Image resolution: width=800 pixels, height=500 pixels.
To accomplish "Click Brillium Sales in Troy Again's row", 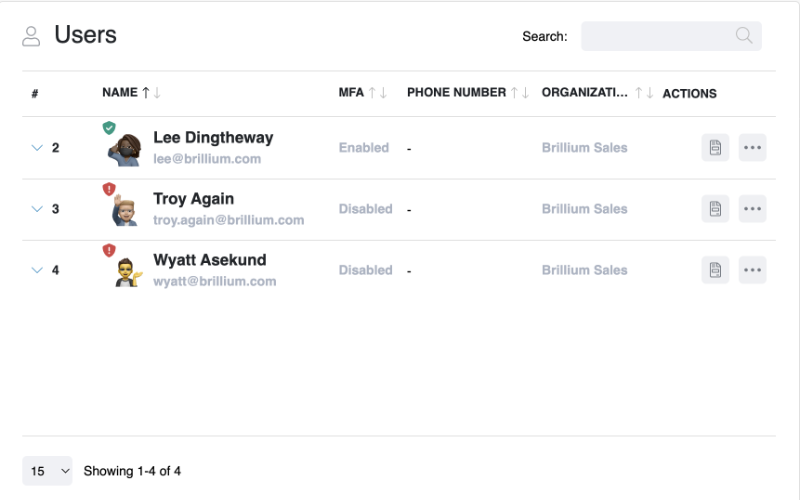I will 585,209.
